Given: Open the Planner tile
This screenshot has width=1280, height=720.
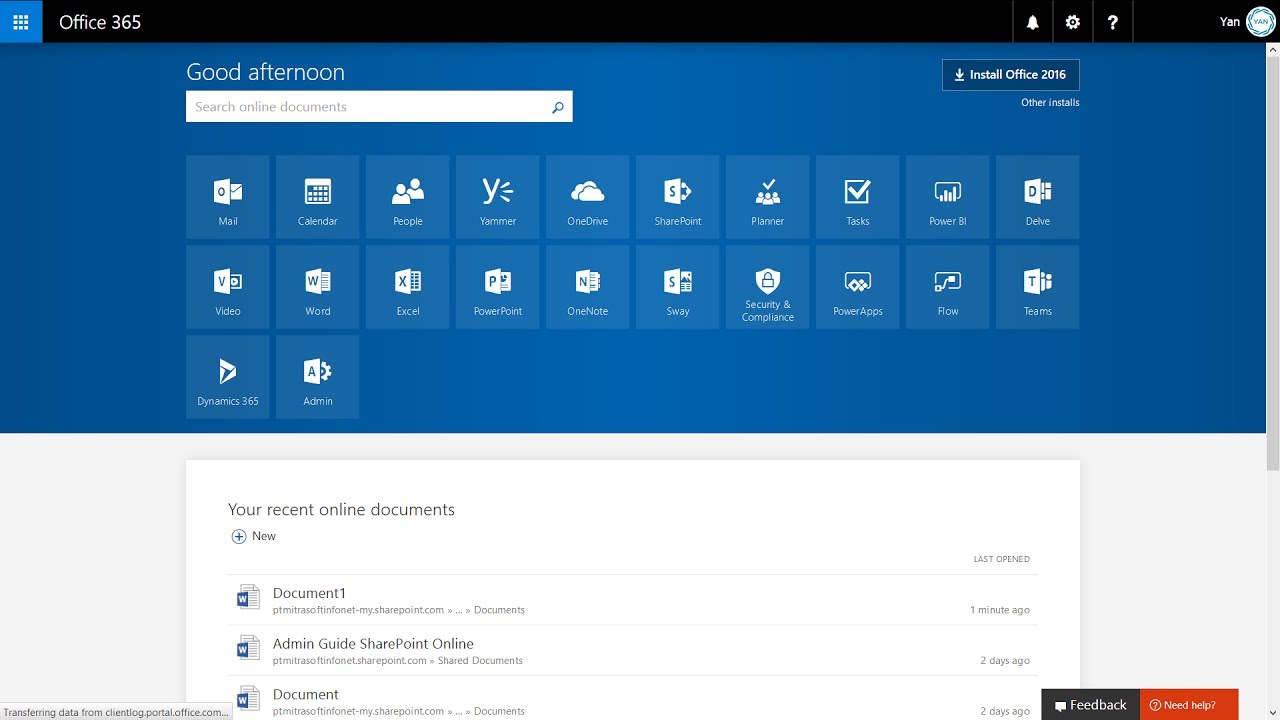Looking at the screenshot, I should (768, 197).
